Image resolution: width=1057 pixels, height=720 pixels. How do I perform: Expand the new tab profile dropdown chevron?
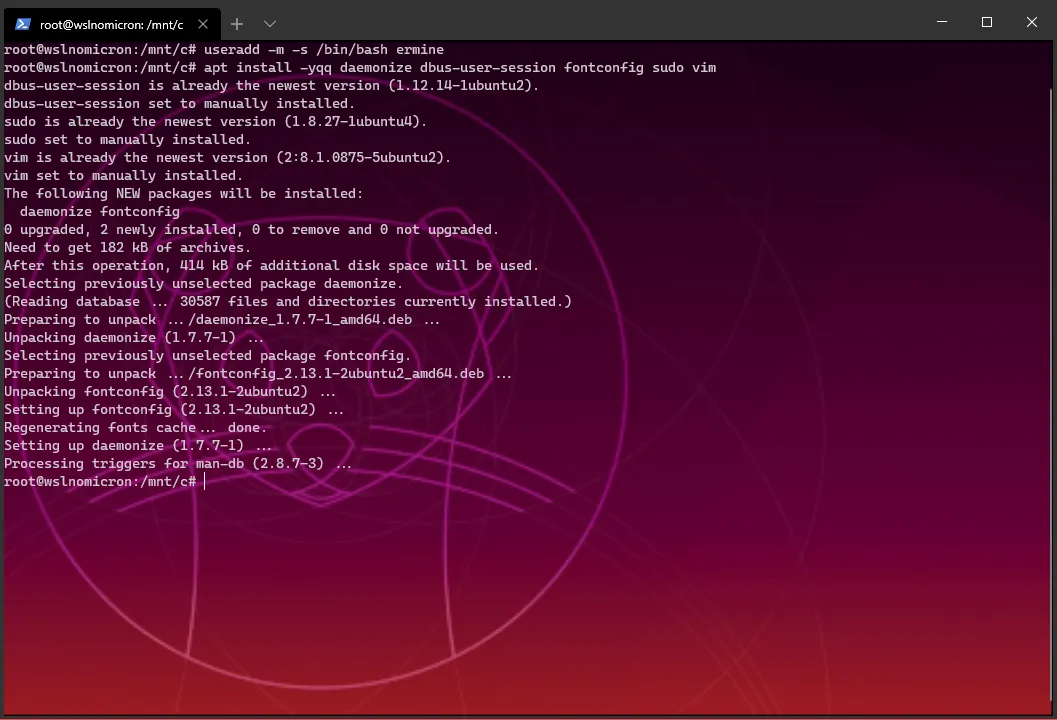(270, 23)
